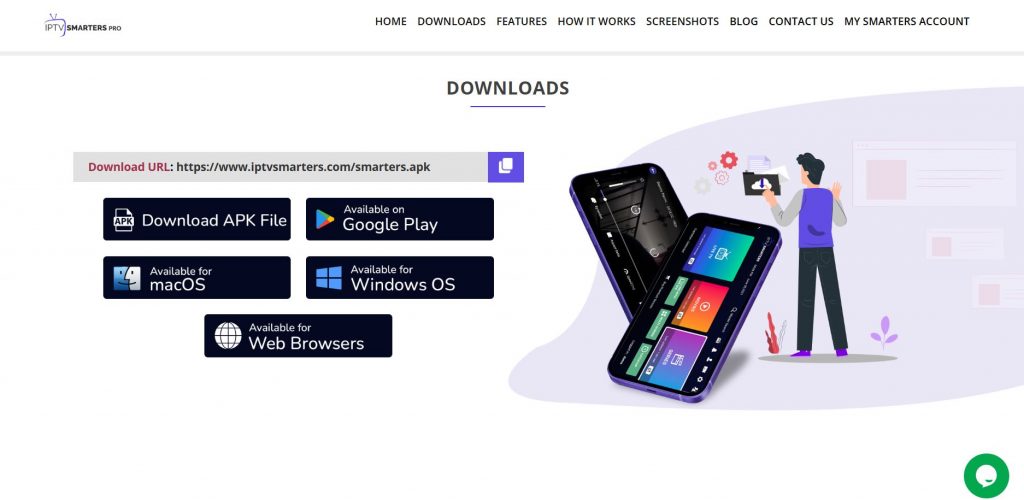The height and width of the screenshot is (500, 1024).
Task: Click the Windows logo icon
Action: coord(329,278)
